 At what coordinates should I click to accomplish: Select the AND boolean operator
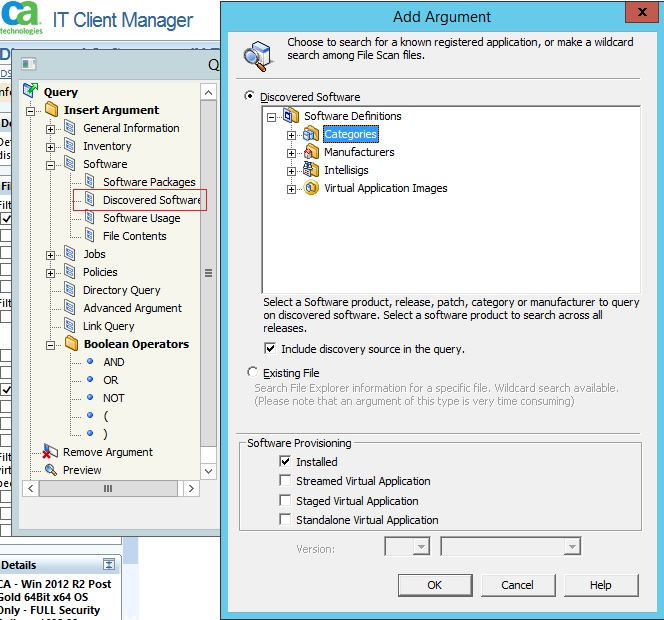click(x=113, y=362)
